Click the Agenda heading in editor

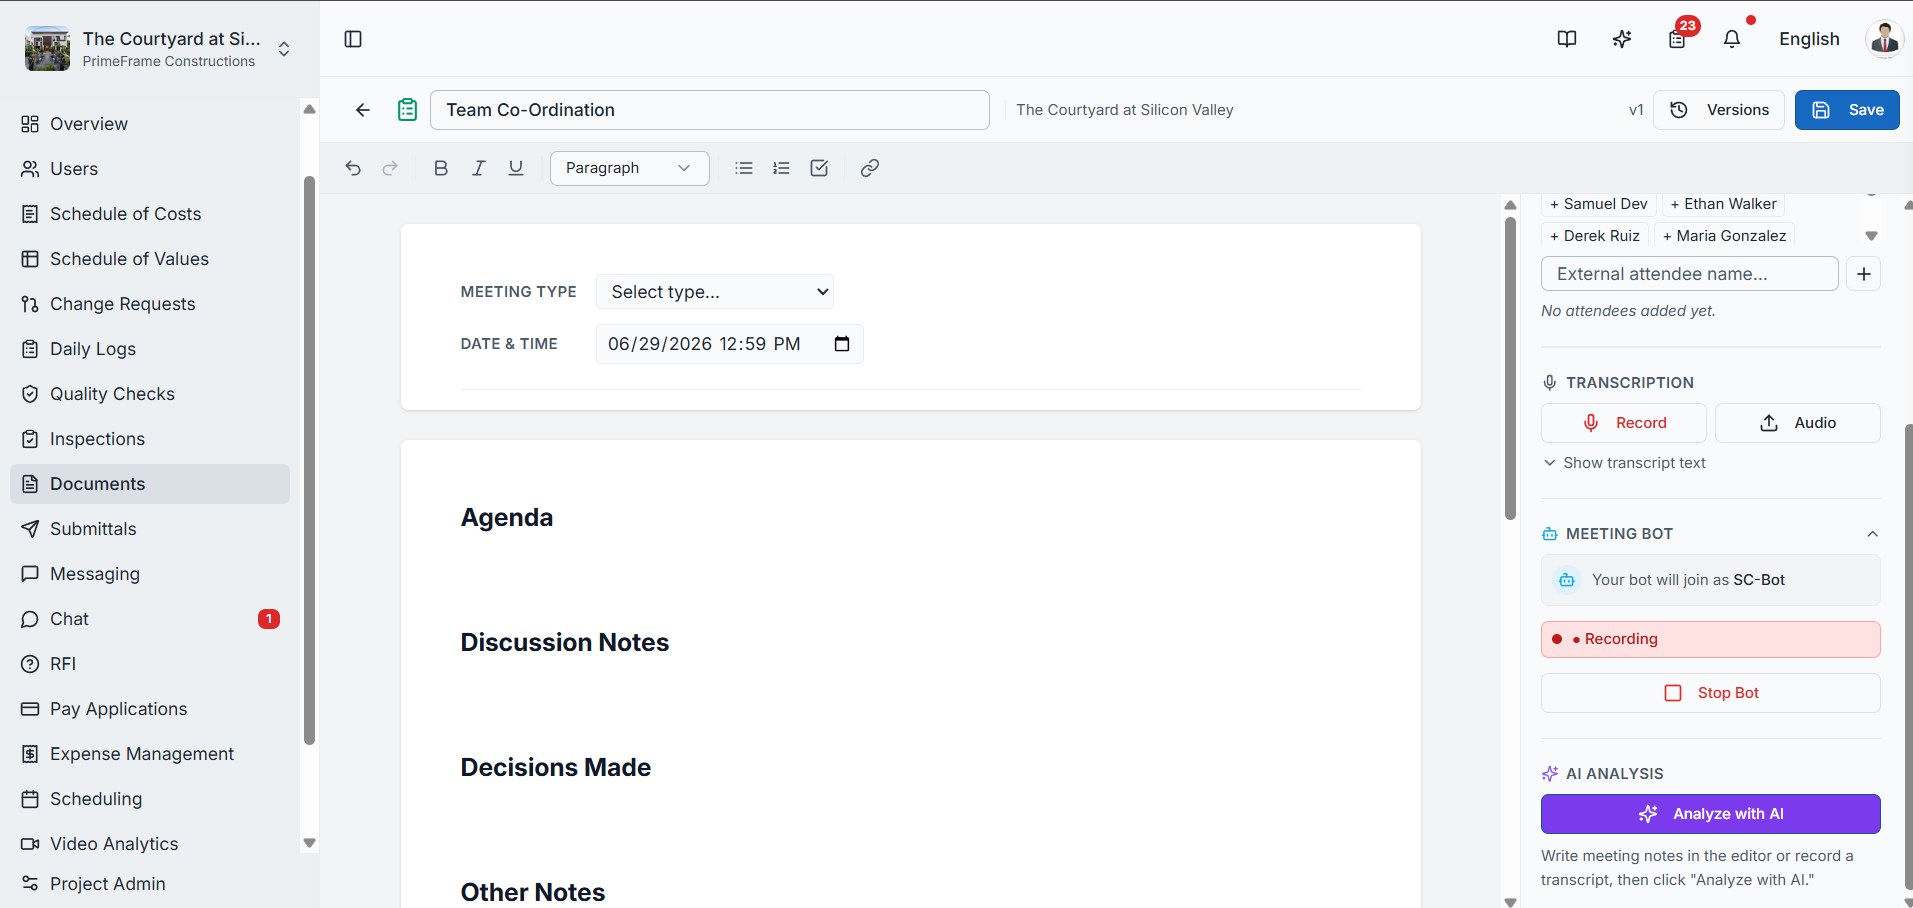507,518
